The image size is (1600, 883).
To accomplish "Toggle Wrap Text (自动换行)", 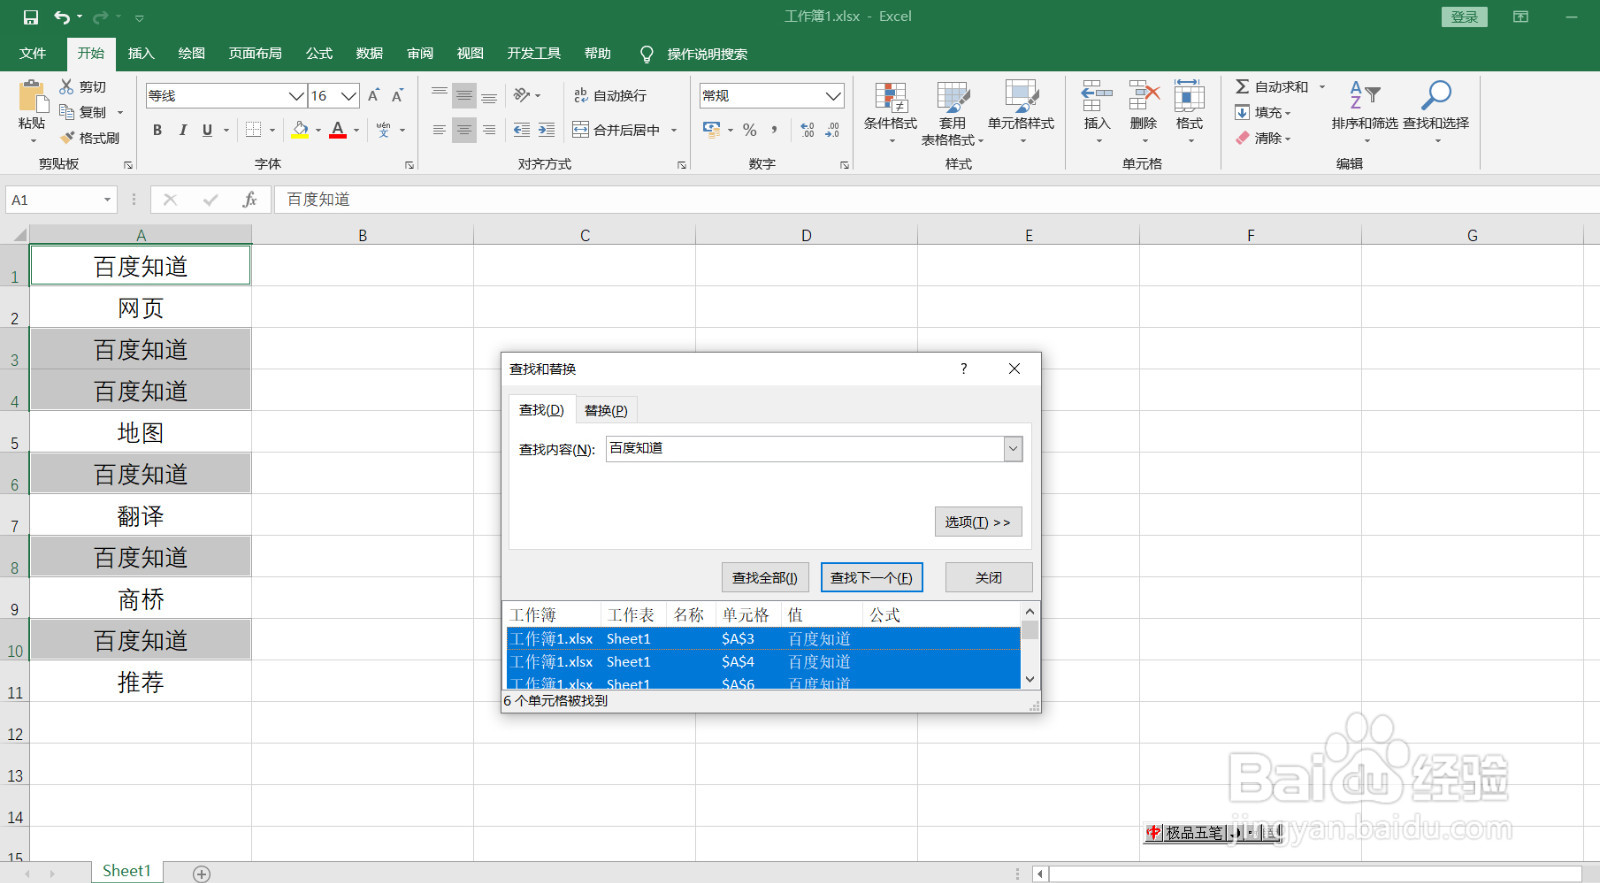I will [x=610, y=96].
